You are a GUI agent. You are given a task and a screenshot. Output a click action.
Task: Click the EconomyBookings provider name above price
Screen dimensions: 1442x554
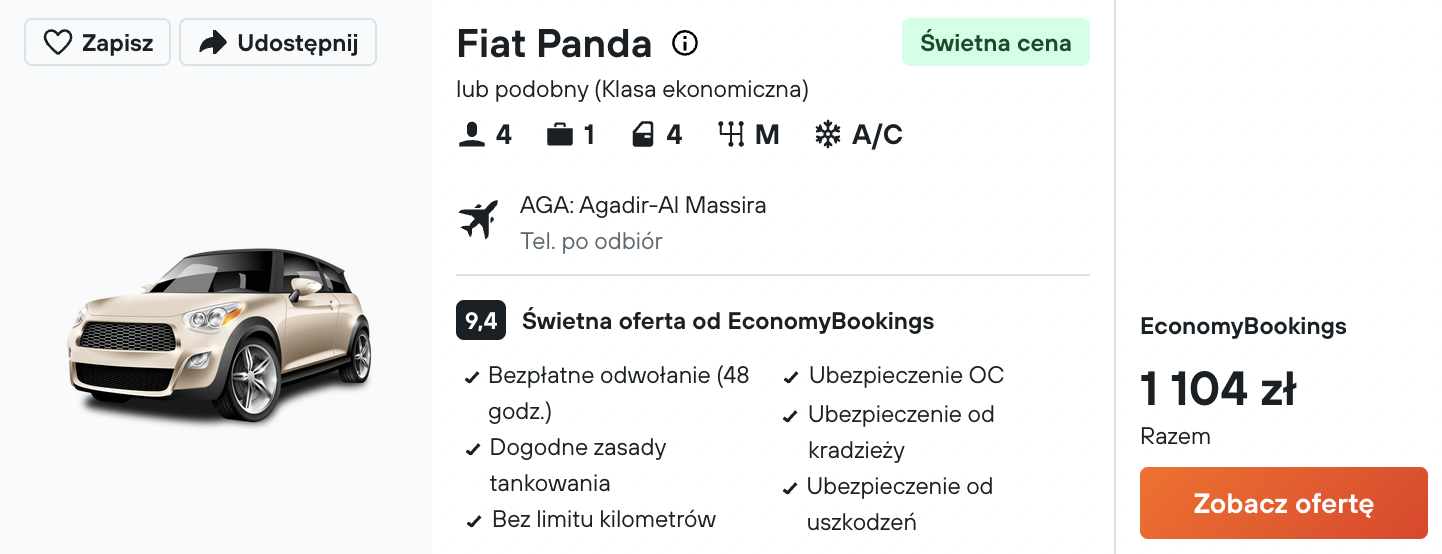[x=1243, y=326]
